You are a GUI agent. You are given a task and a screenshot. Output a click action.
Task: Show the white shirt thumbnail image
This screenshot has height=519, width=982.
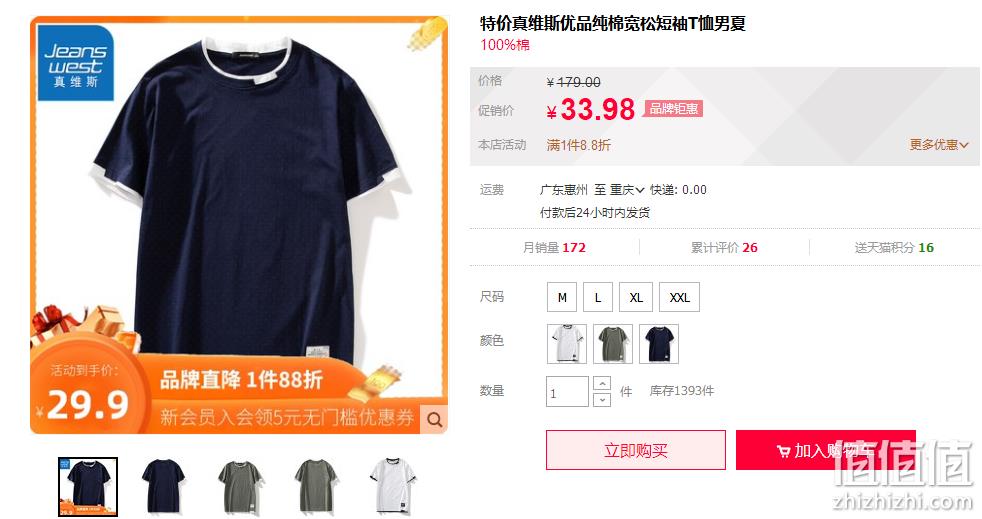coord(392,486)
